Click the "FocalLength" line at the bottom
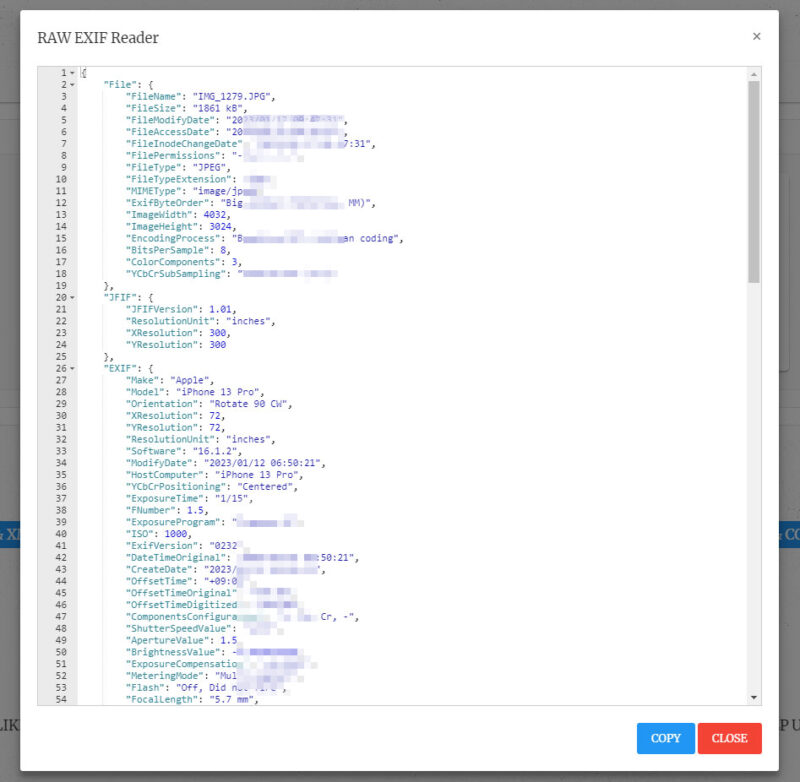Screen dimensions: 800x782 [190, 700]
